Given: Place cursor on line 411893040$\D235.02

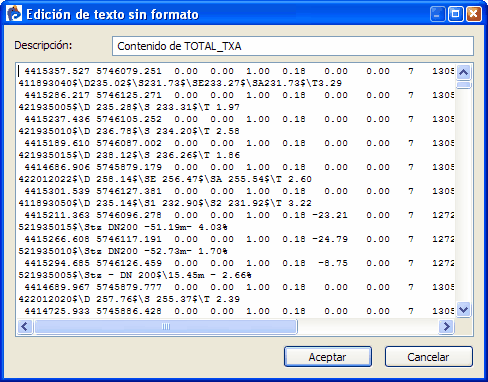Looking at the screenshot, I should pos(180,83).
